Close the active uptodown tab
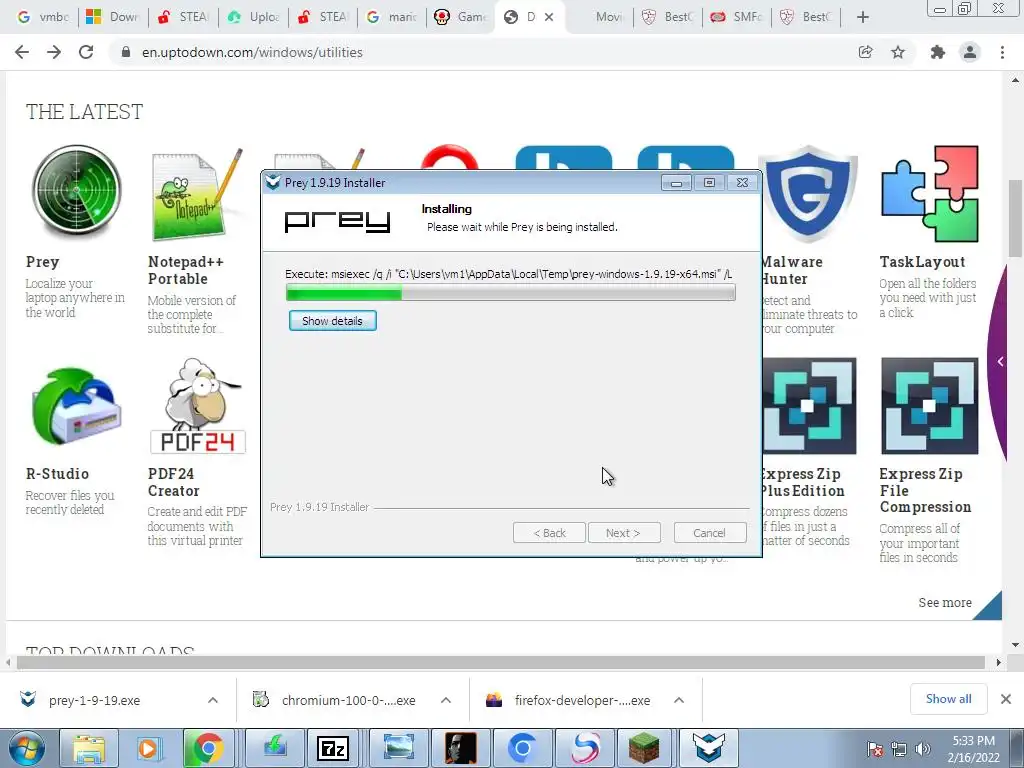 pos(549,17)
